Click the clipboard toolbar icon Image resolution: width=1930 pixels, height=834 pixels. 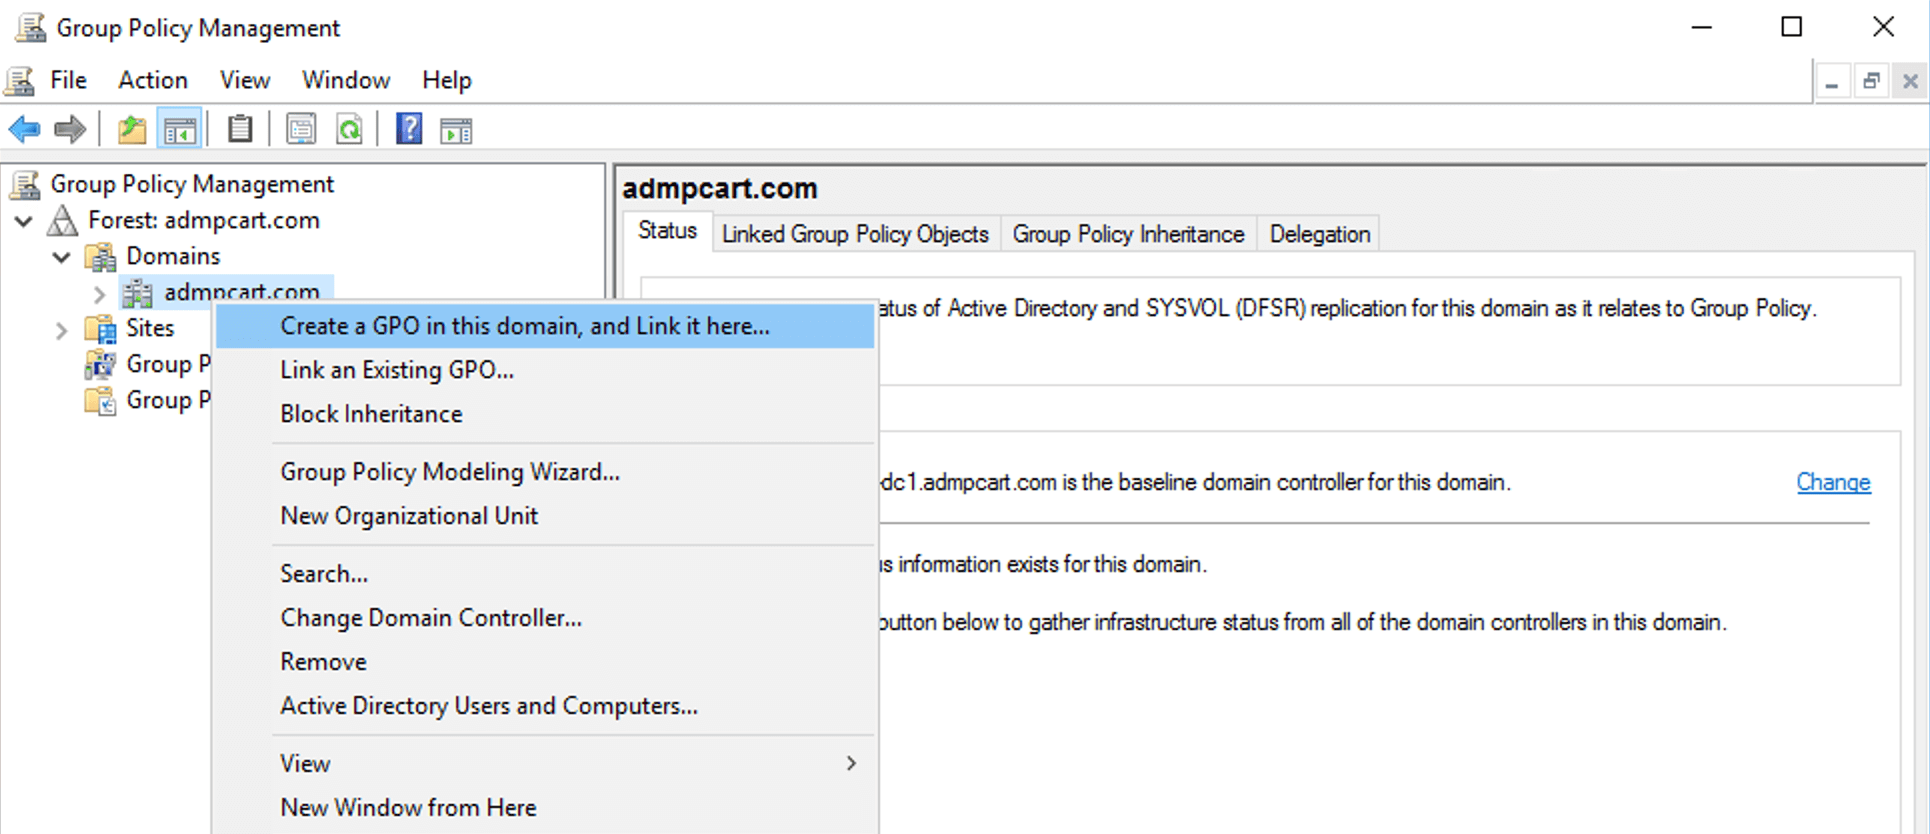pyautogui.click(x=240, y=130)
